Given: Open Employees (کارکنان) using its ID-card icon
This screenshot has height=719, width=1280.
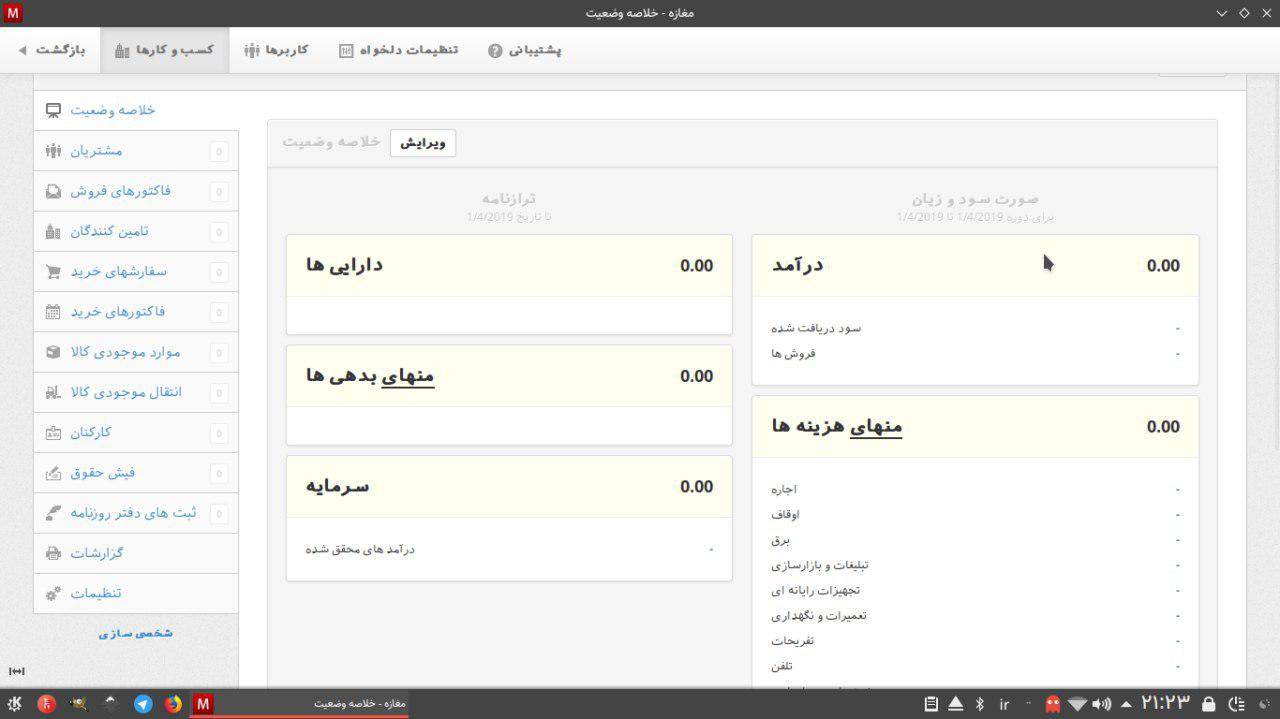Looking at the screenshot, I should coord(54,433).
